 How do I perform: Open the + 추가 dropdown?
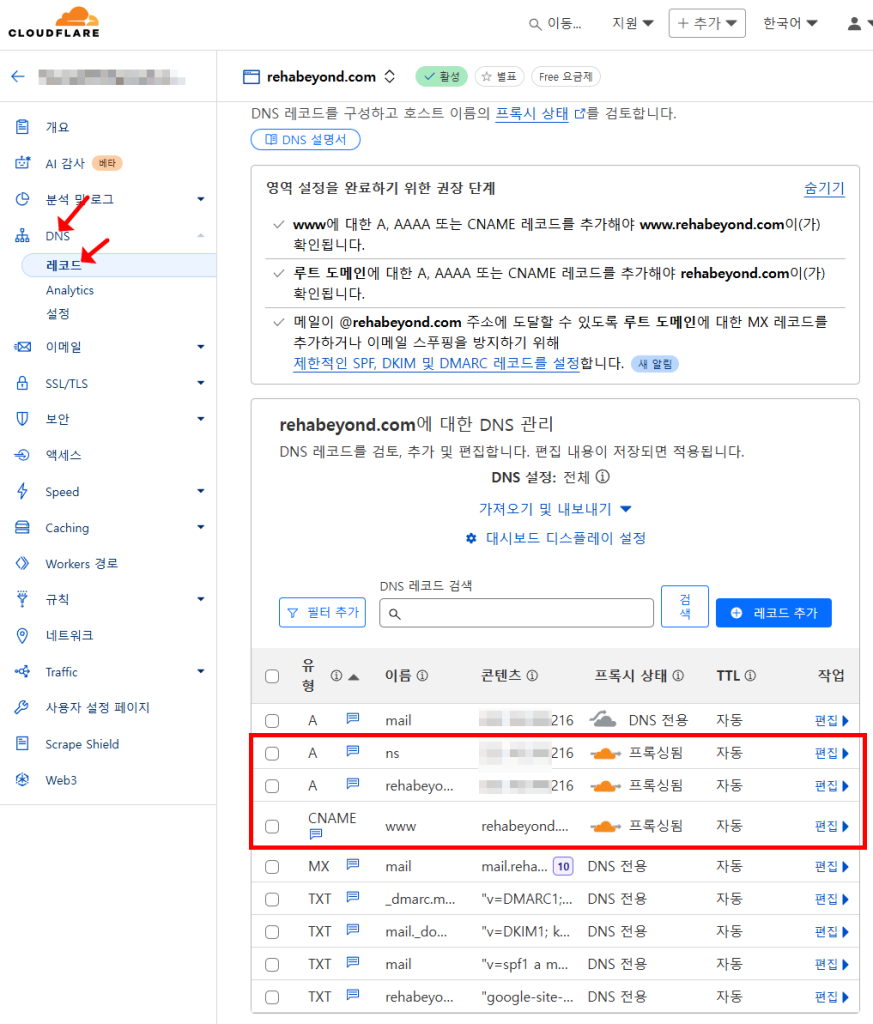pyautogui.click(x=707, y=24)
